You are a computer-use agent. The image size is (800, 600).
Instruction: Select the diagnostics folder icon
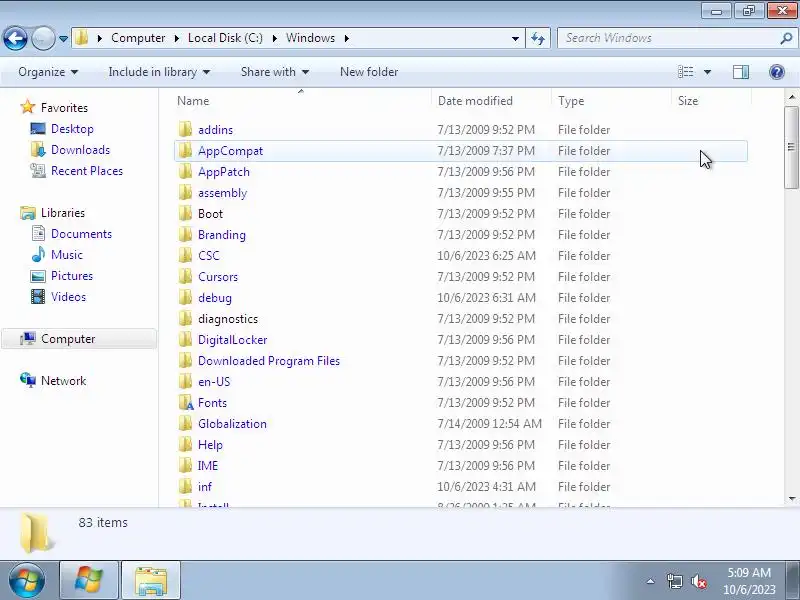click(x=185, y=318)
